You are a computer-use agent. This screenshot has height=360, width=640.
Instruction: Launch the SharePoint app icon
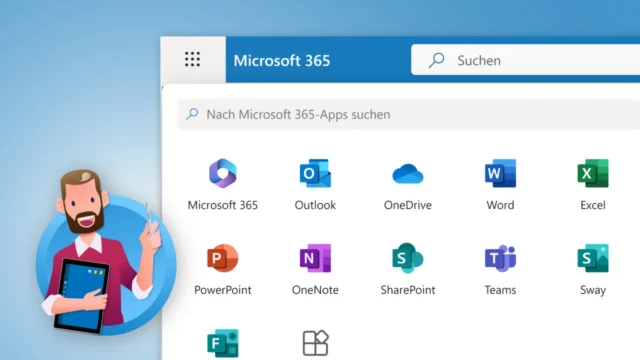[x=408, y=258]
